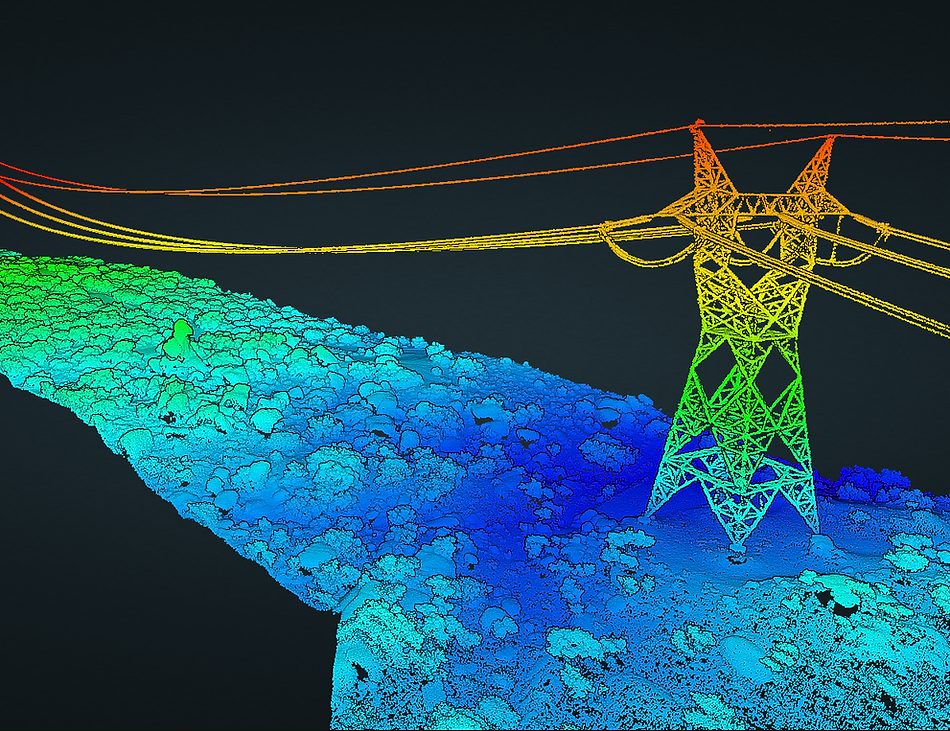950x731 pixels.
Task: Click the green X-brace in tower midsection
Action: (742, 400)
